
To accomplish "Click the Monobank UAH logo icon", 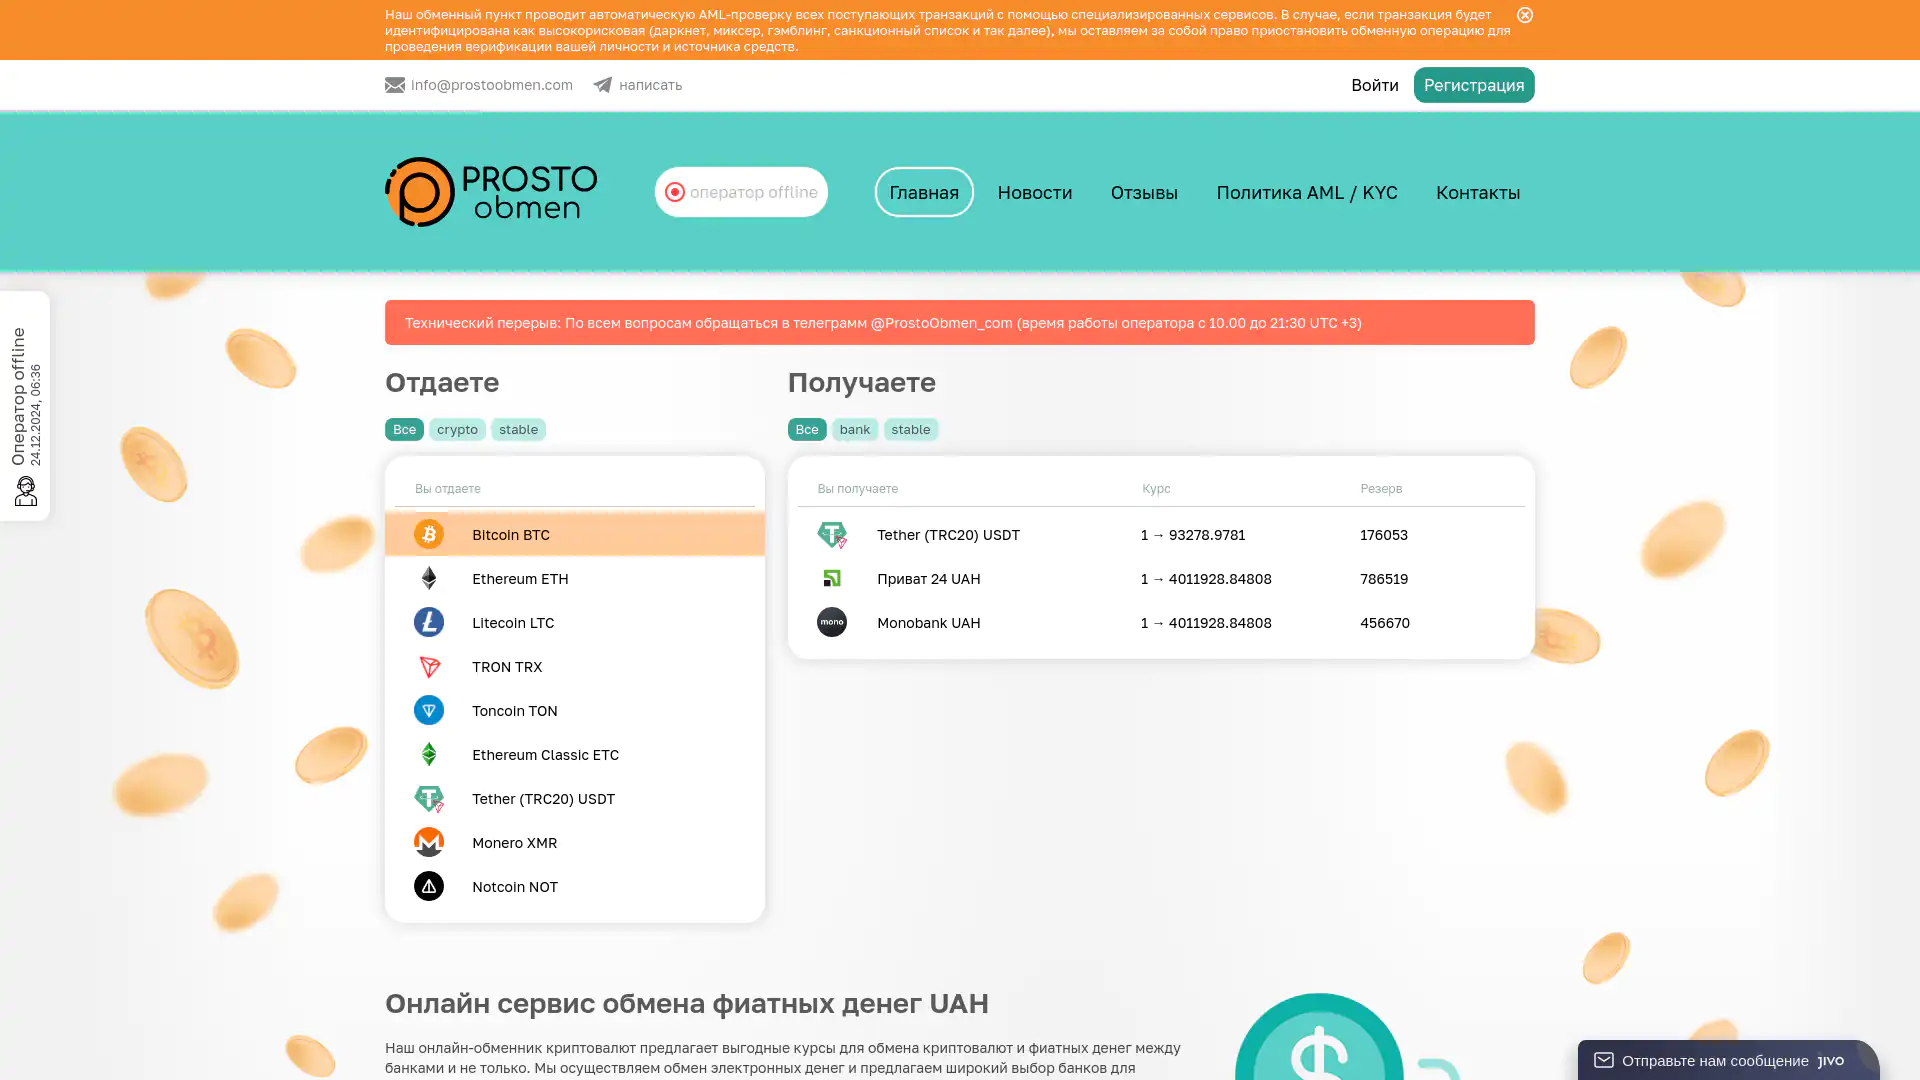I will [x=831, y=622].
